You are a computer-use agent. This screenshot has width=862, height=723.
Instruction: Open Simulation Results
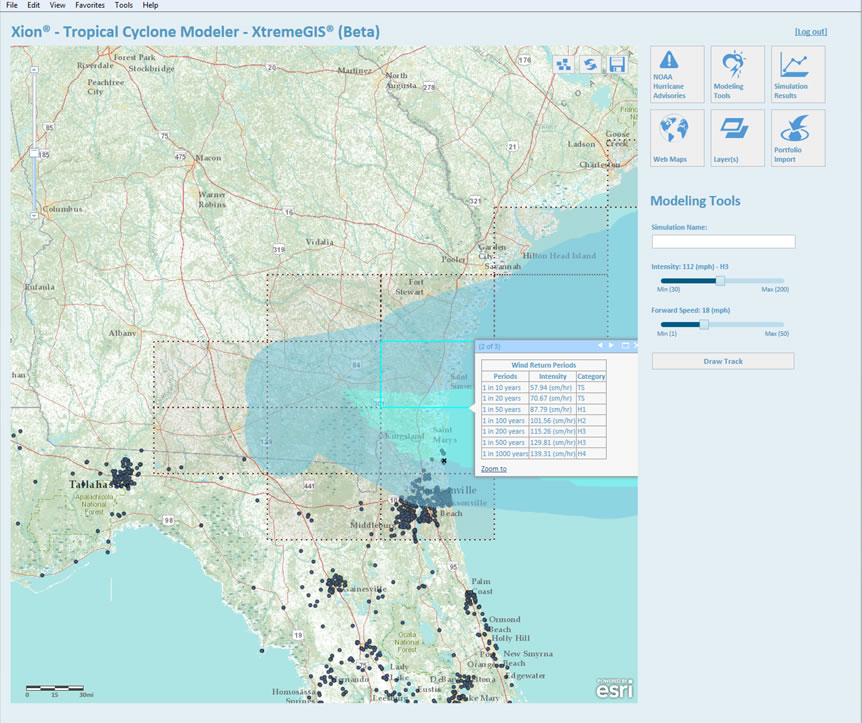click(x=797, y=73)
